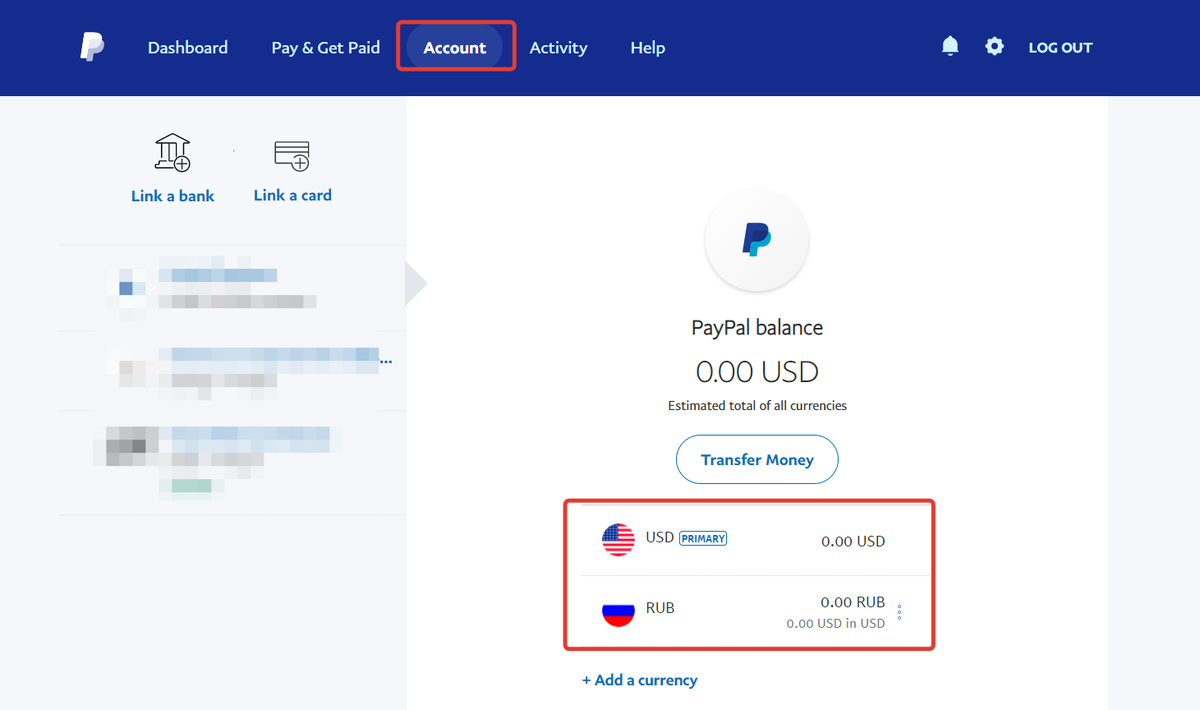Click the 0.00 USD total balance
Image resolution: width=1200 pixels, height=710 pixels.
[x=757, y=372]
